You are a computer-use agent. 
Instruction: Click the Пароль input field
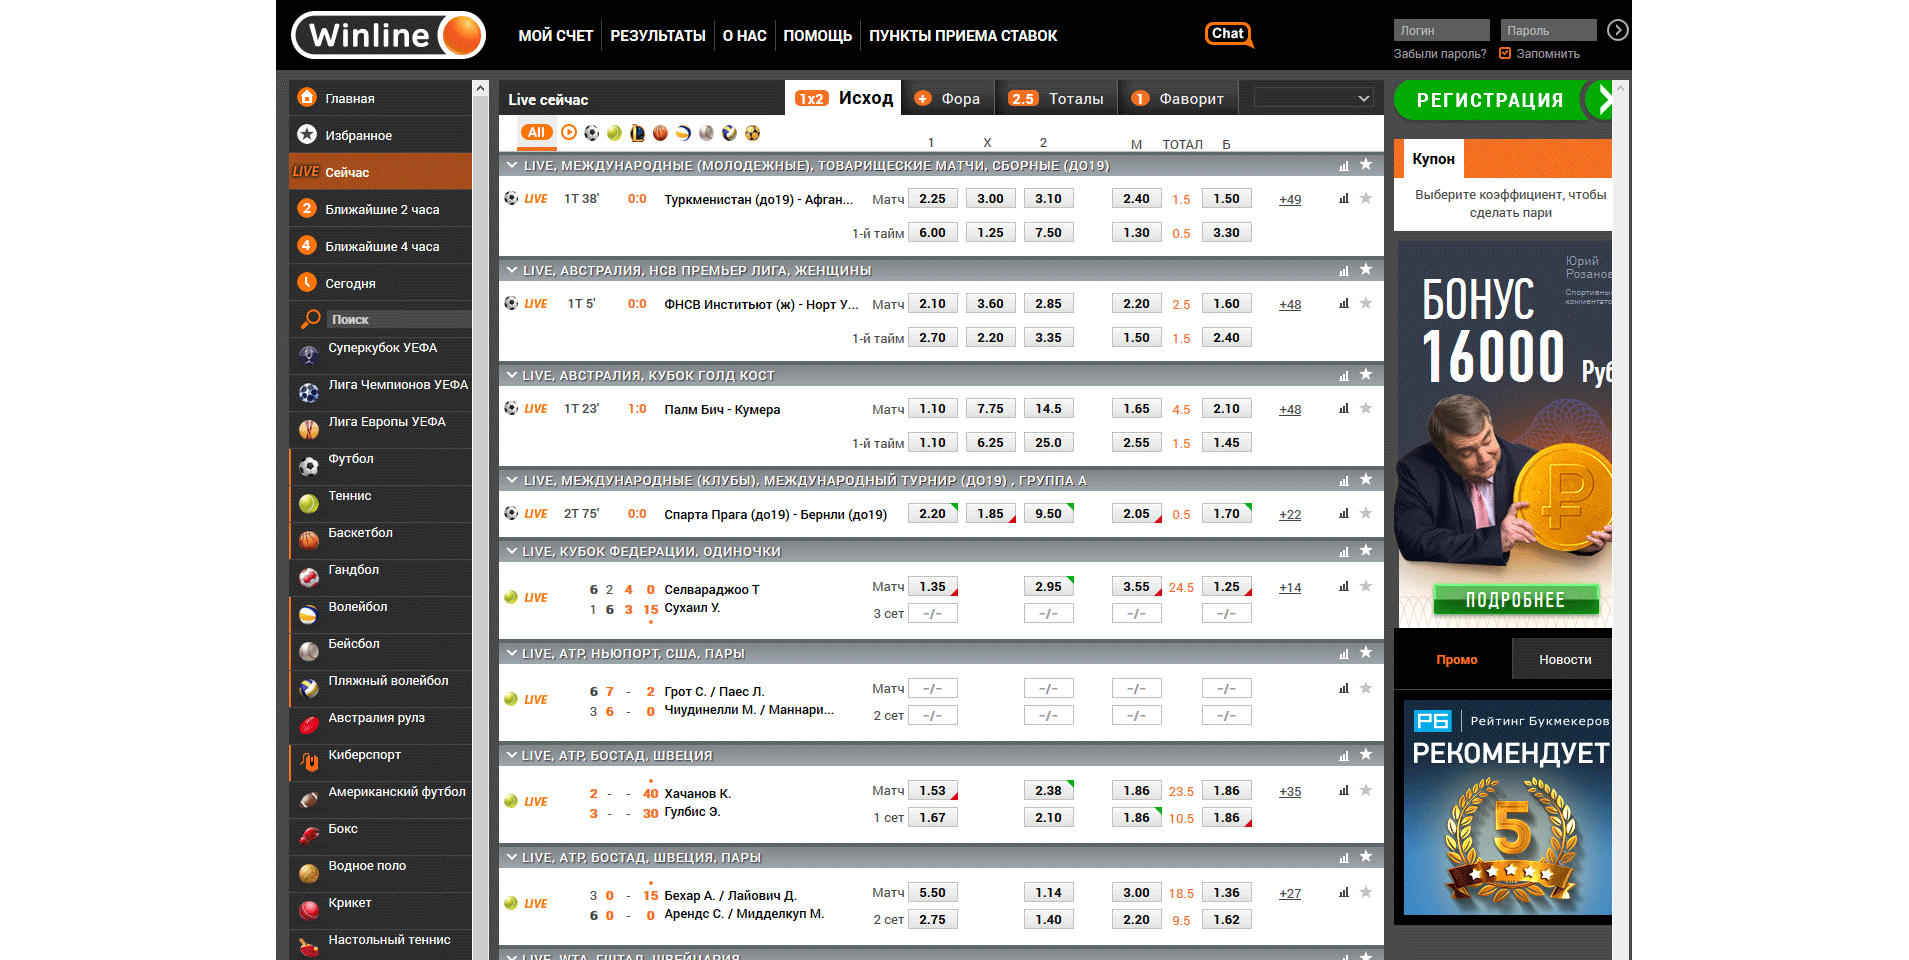1548,30
